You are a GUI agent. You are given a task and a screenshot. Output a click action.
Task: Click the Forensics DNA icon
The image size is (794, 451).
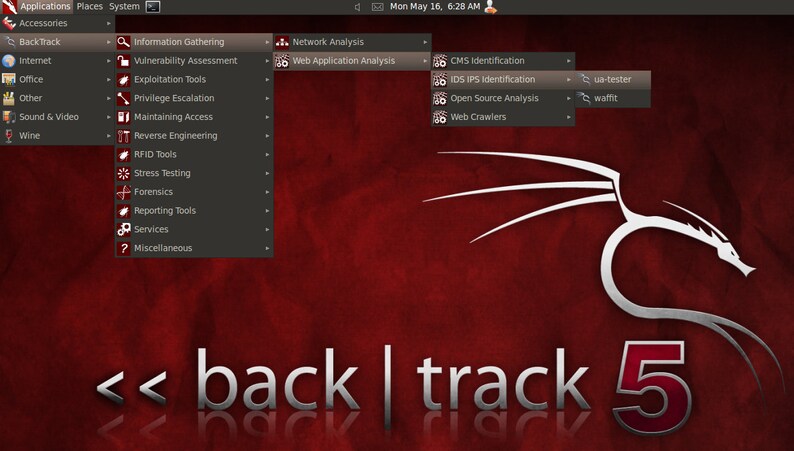124,192
